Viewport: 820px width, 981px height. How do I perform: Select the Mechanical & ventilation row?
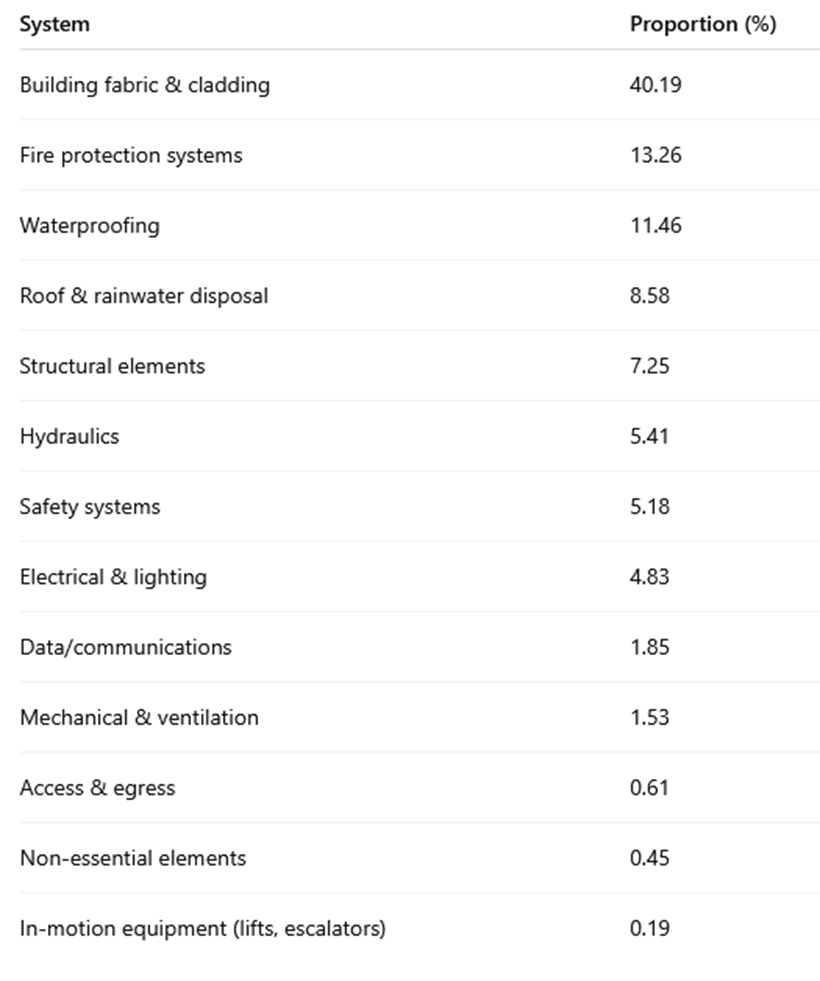(x=420, y=717)
